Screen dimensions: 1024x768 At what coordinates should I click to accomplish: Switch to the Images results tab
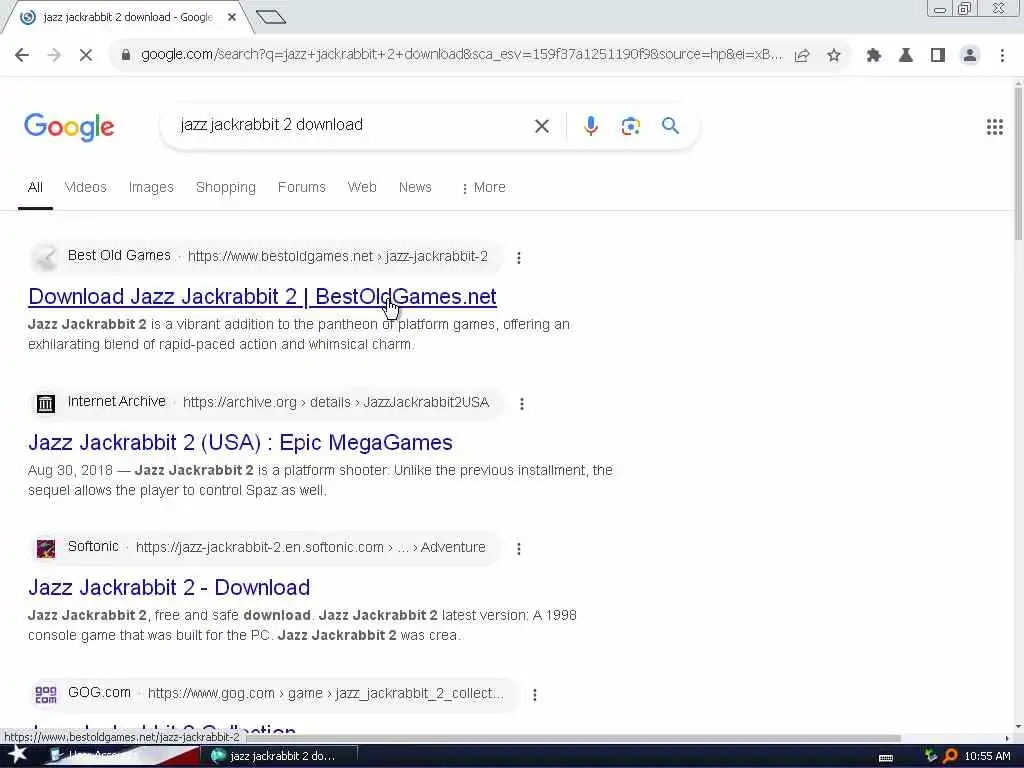pos(151,187)
